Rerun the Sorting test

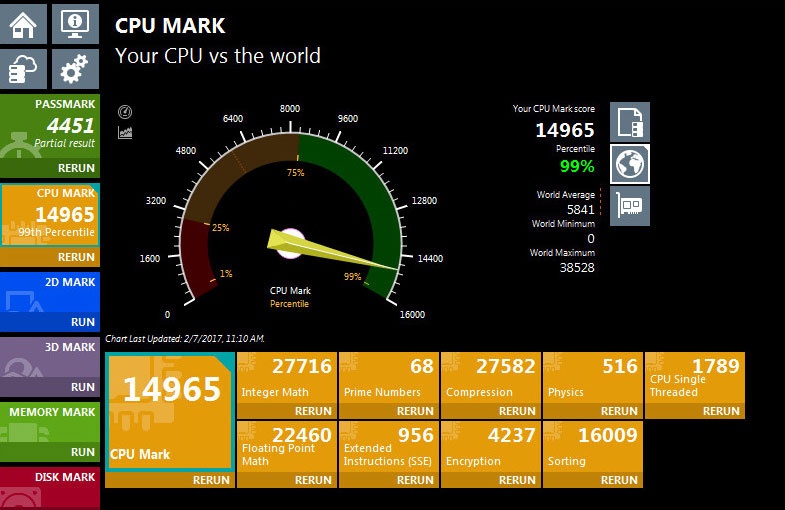[x=619, y=480]
